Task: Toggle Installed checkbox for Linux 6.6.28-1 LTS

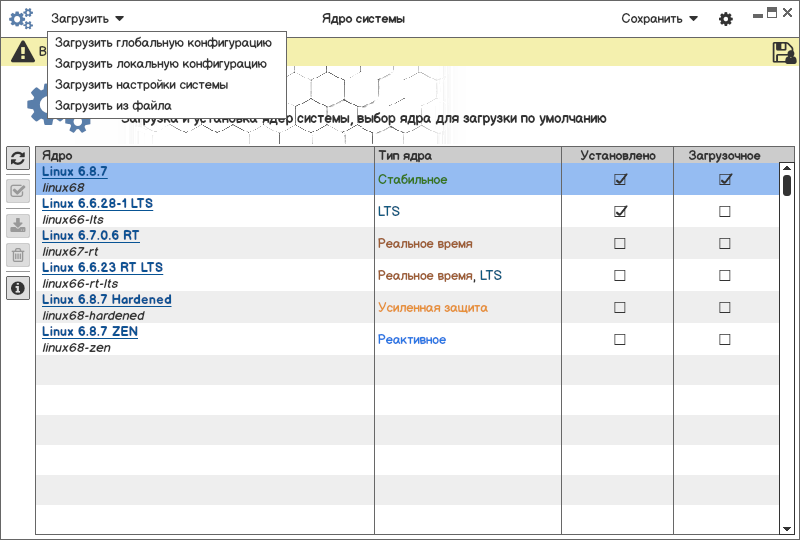Action: tap(620, 212)
